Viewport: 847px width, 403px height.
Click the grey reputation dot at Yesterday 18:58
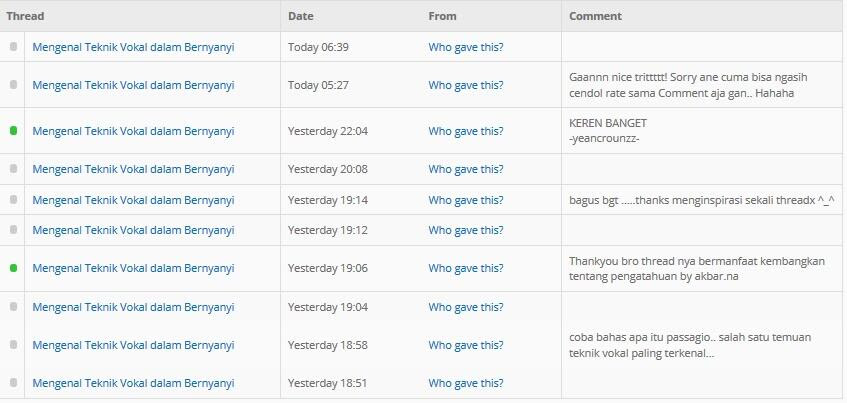(14, 345)
